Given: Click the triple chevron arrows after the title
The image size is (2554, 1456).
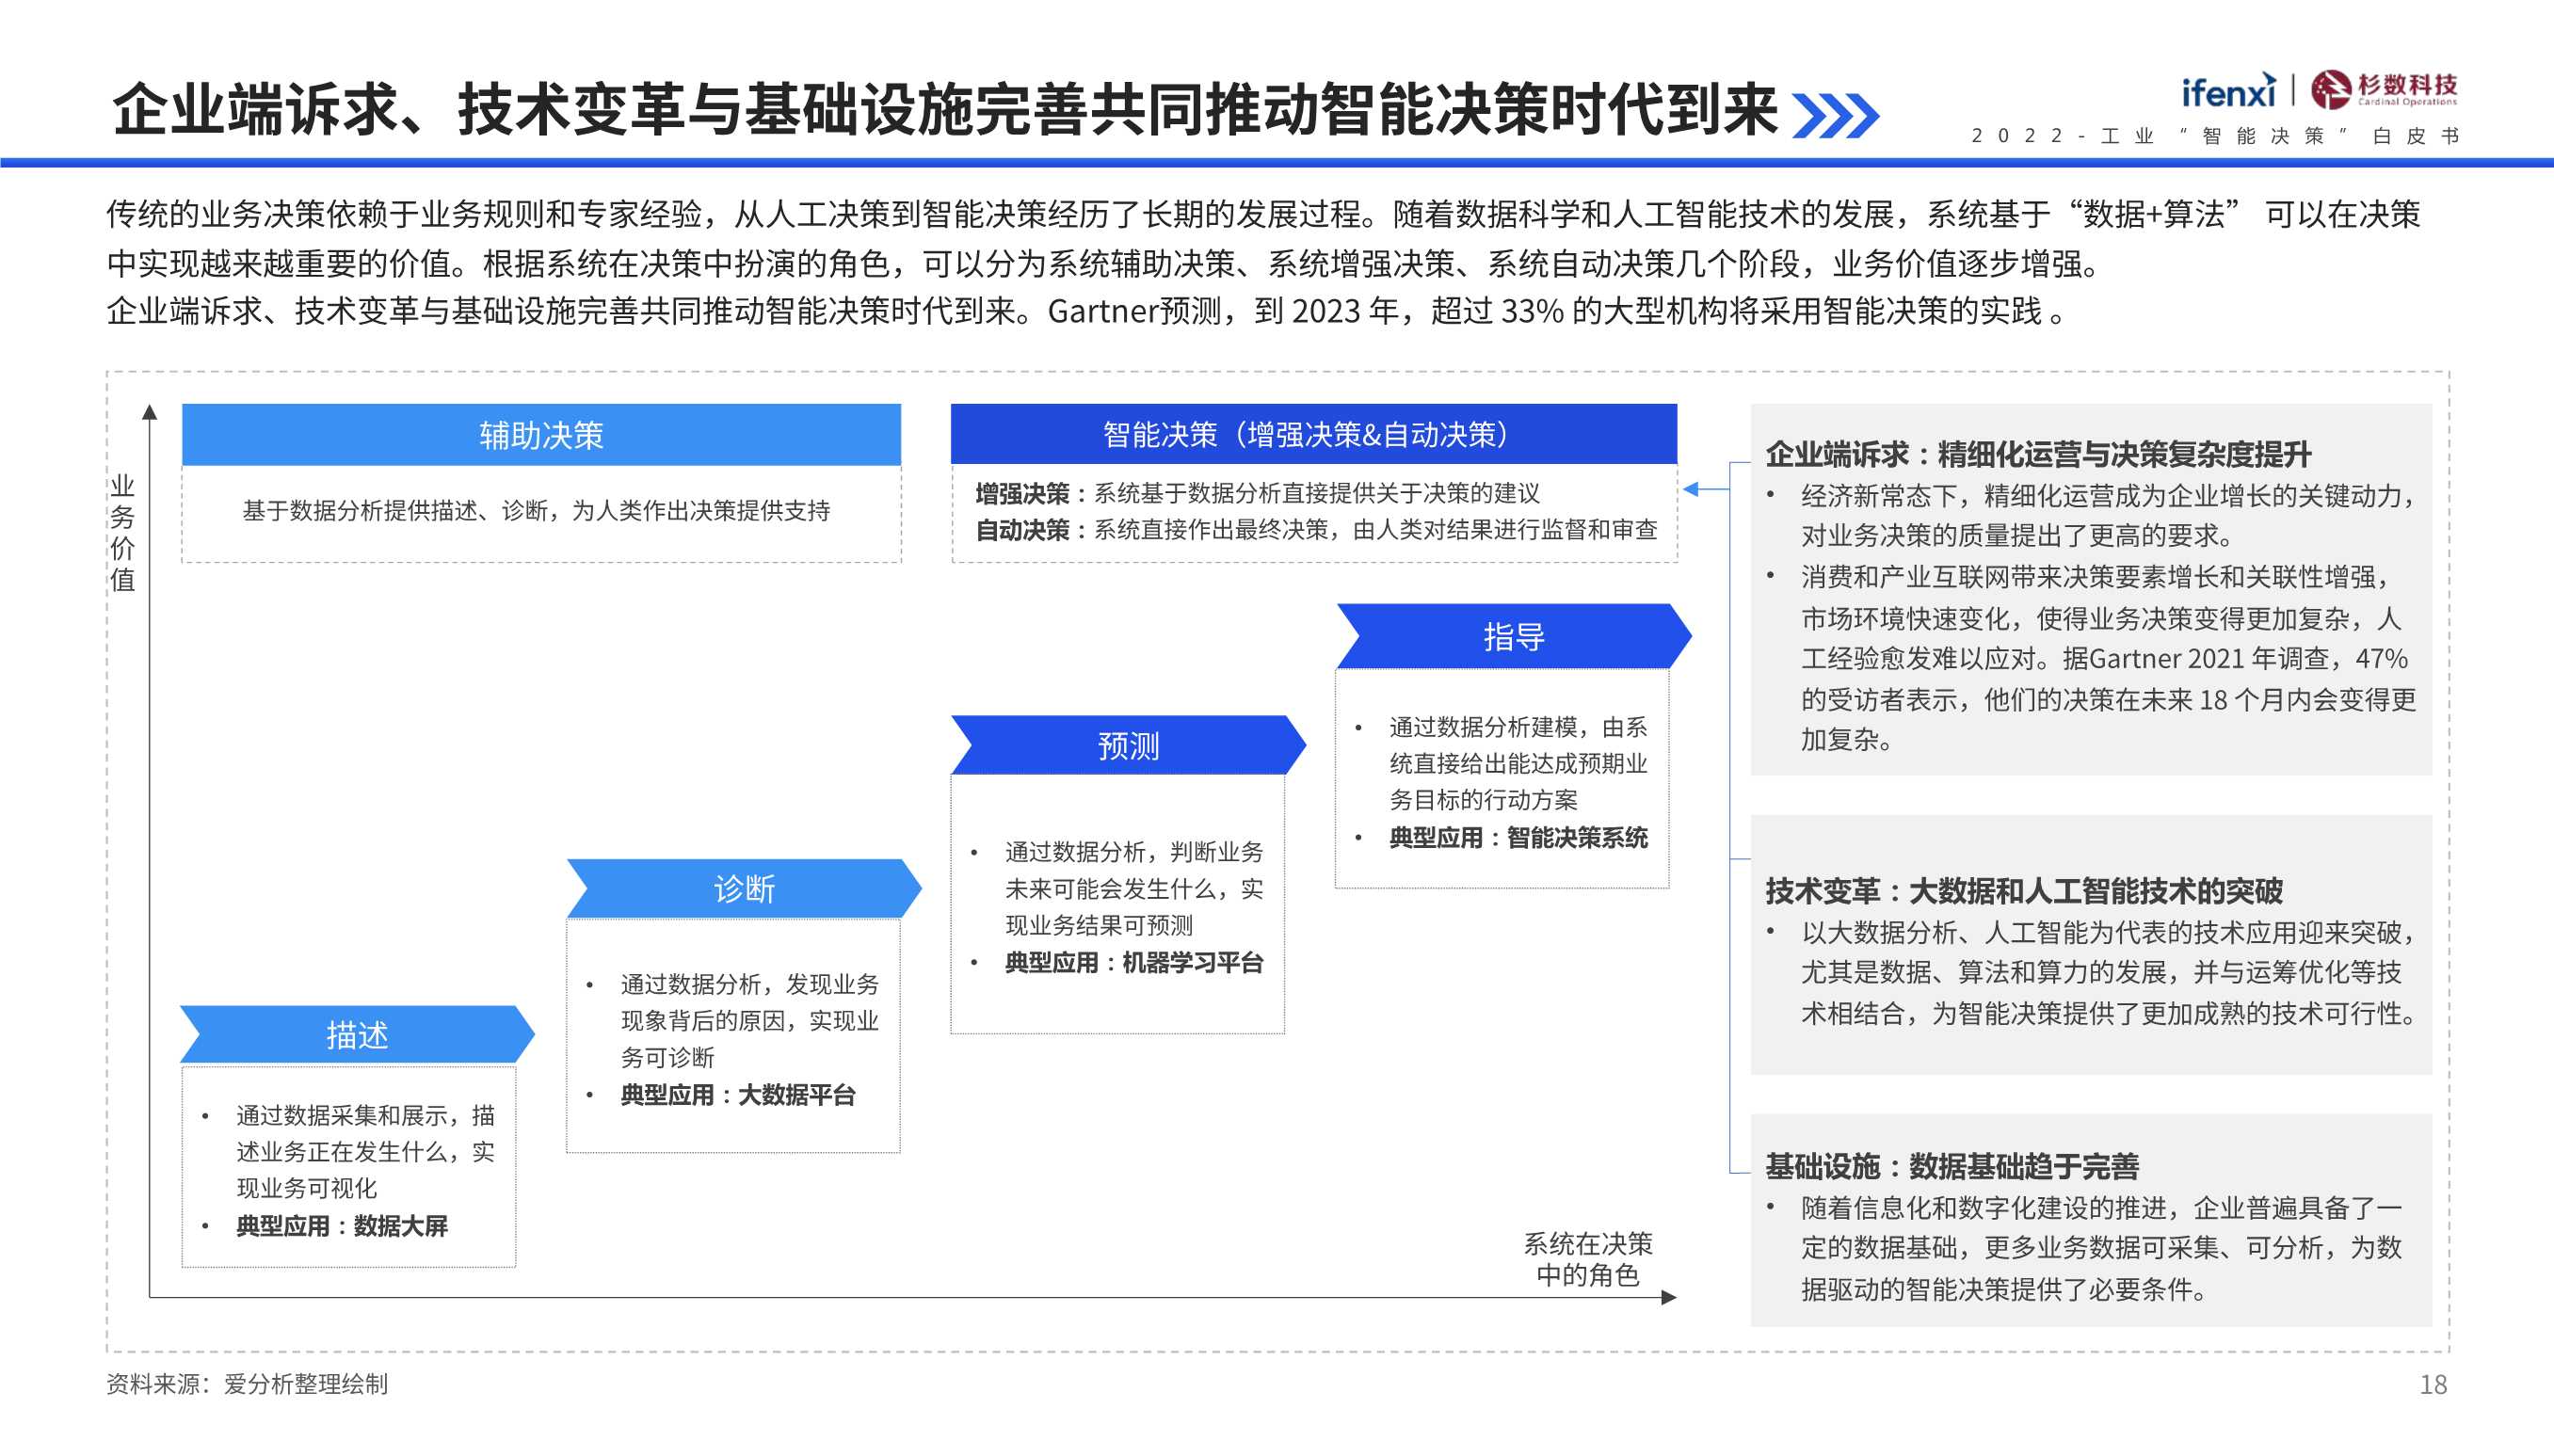Looking at the screenshot, I should pyautogui.click(x=1836, y=115).
